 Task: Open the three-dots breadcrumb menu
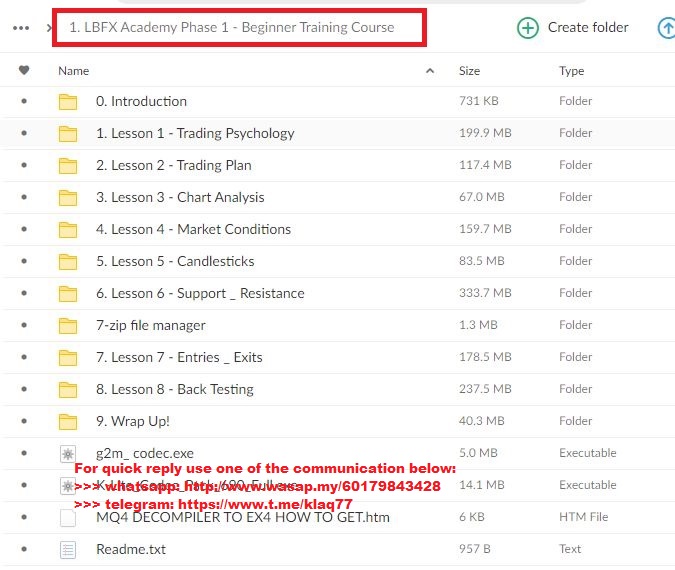coord(21,28)
